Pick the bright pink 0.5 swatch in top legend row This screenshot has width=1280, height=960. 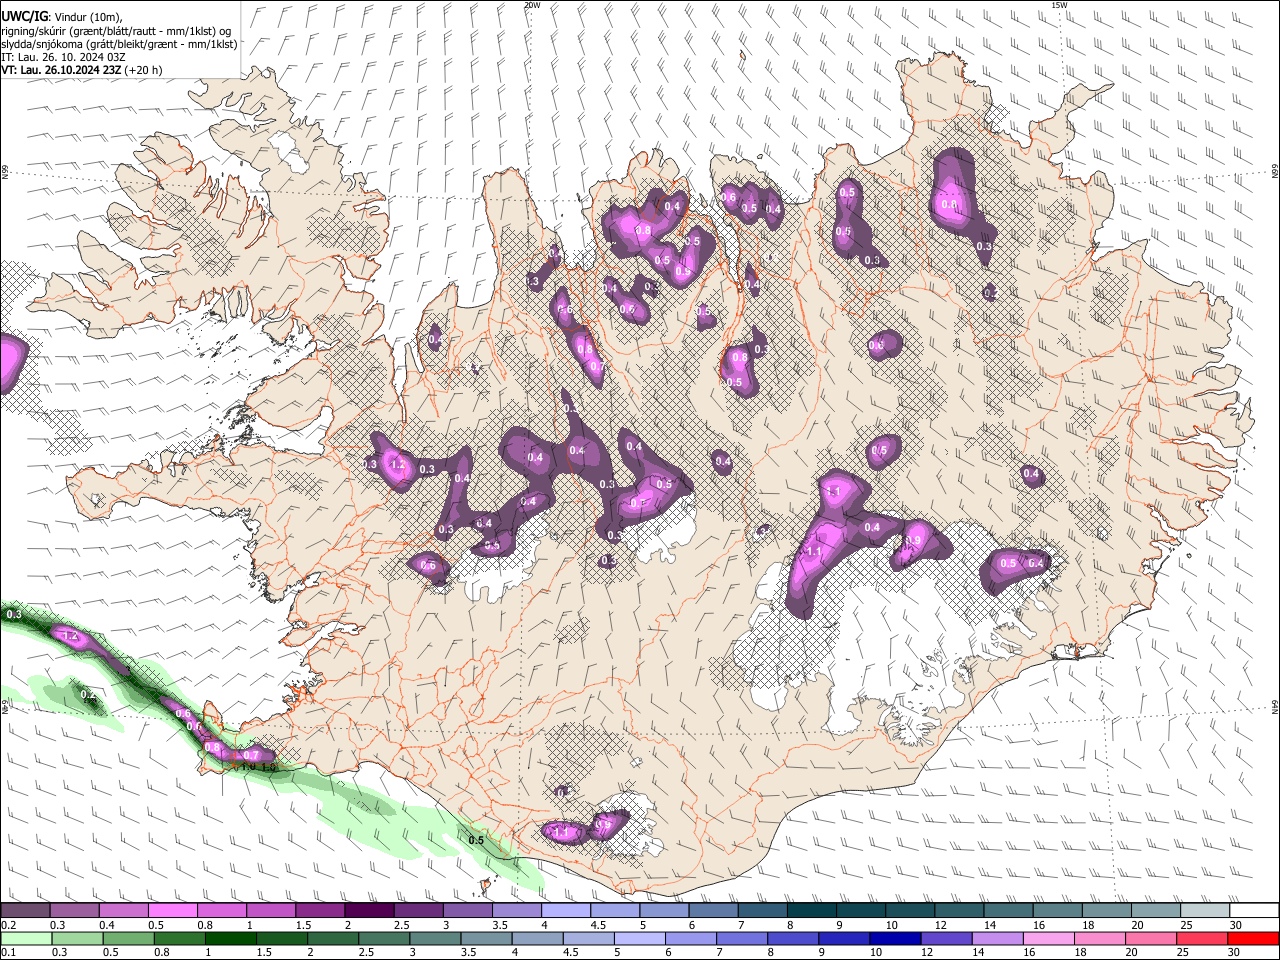point(173,910)
